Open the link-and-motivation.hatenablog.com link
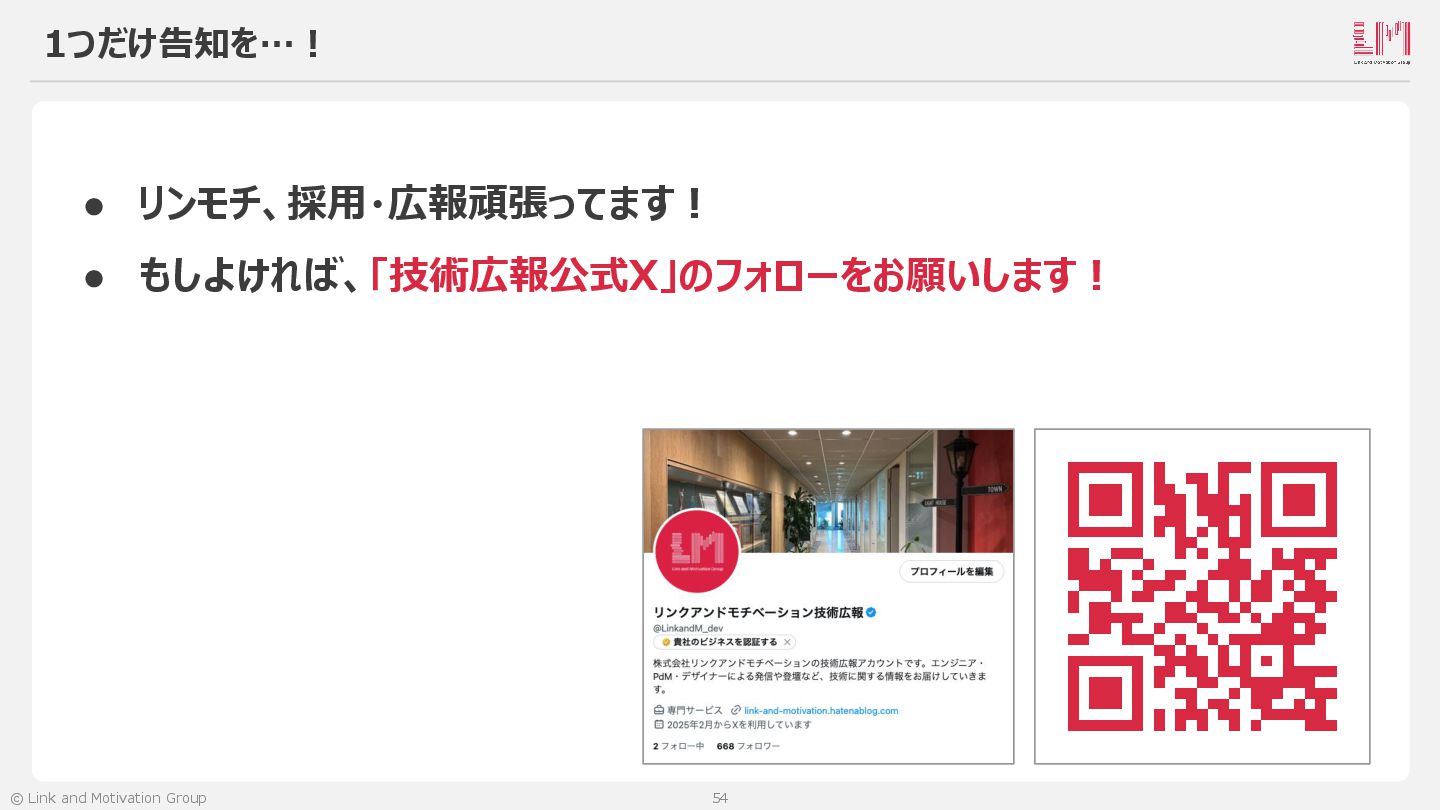Screen dimensions: 1440x810 pos(821,711)
